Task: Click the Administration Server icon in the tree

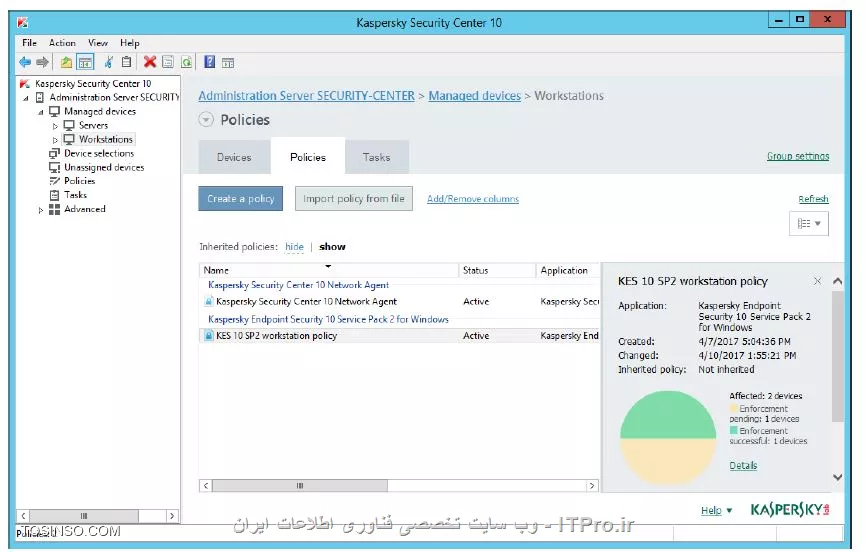Action: pos(40,97)
